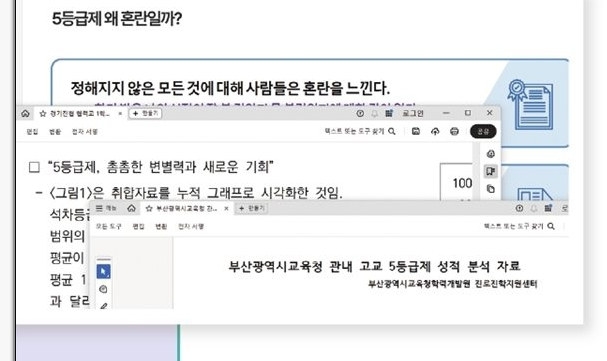Click the slide title 5등급제 왜 혼란일까?
Viewport: 607px width, 361px height.
tap(117, 18)
